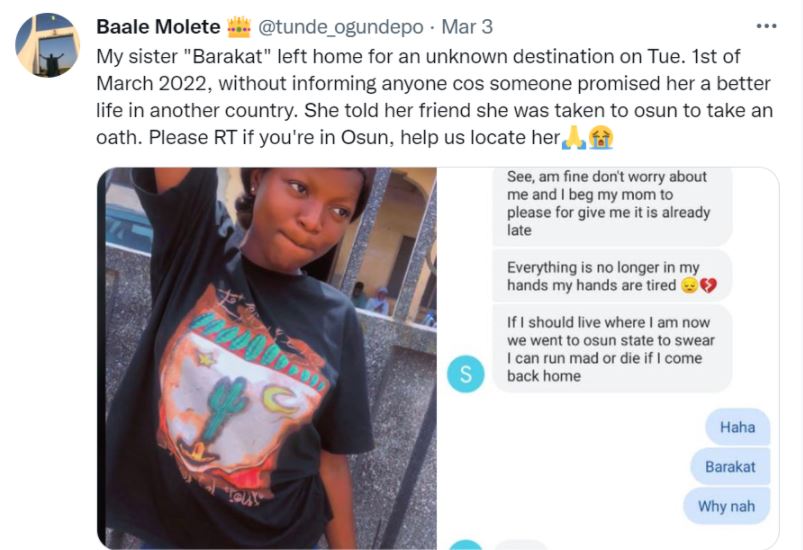Click the tweet text about sister Barakat
The height and width of the screenshot is (550, 803).
tap(430, 97)
